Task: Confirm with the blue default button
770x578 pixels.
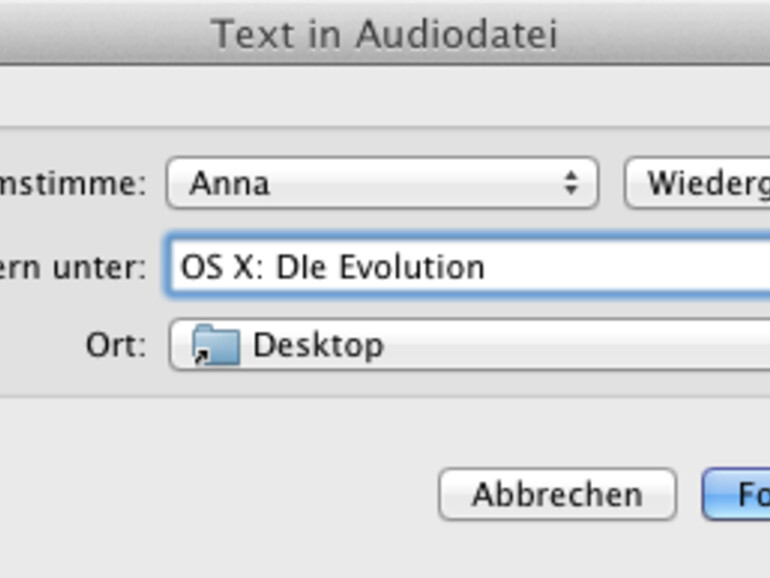Action: [x=740, y=494]
